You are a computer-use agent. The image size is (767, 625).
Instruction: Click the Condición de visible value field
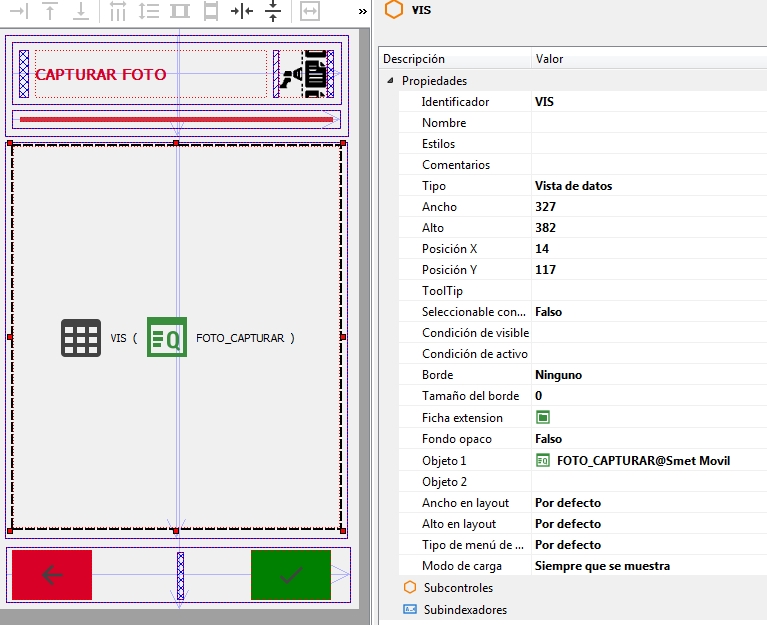649,333
